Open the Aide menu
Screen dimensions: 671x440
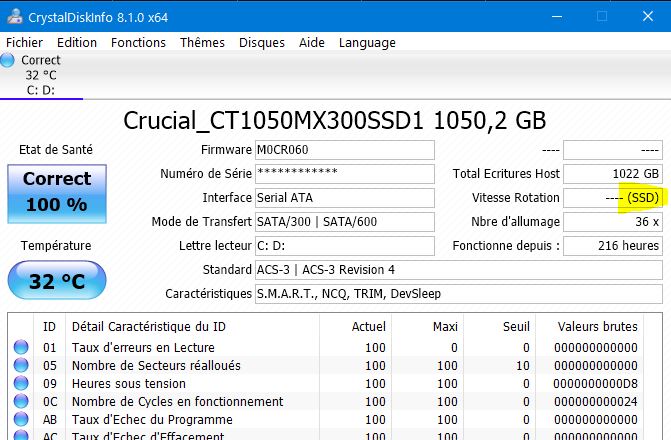312,42
